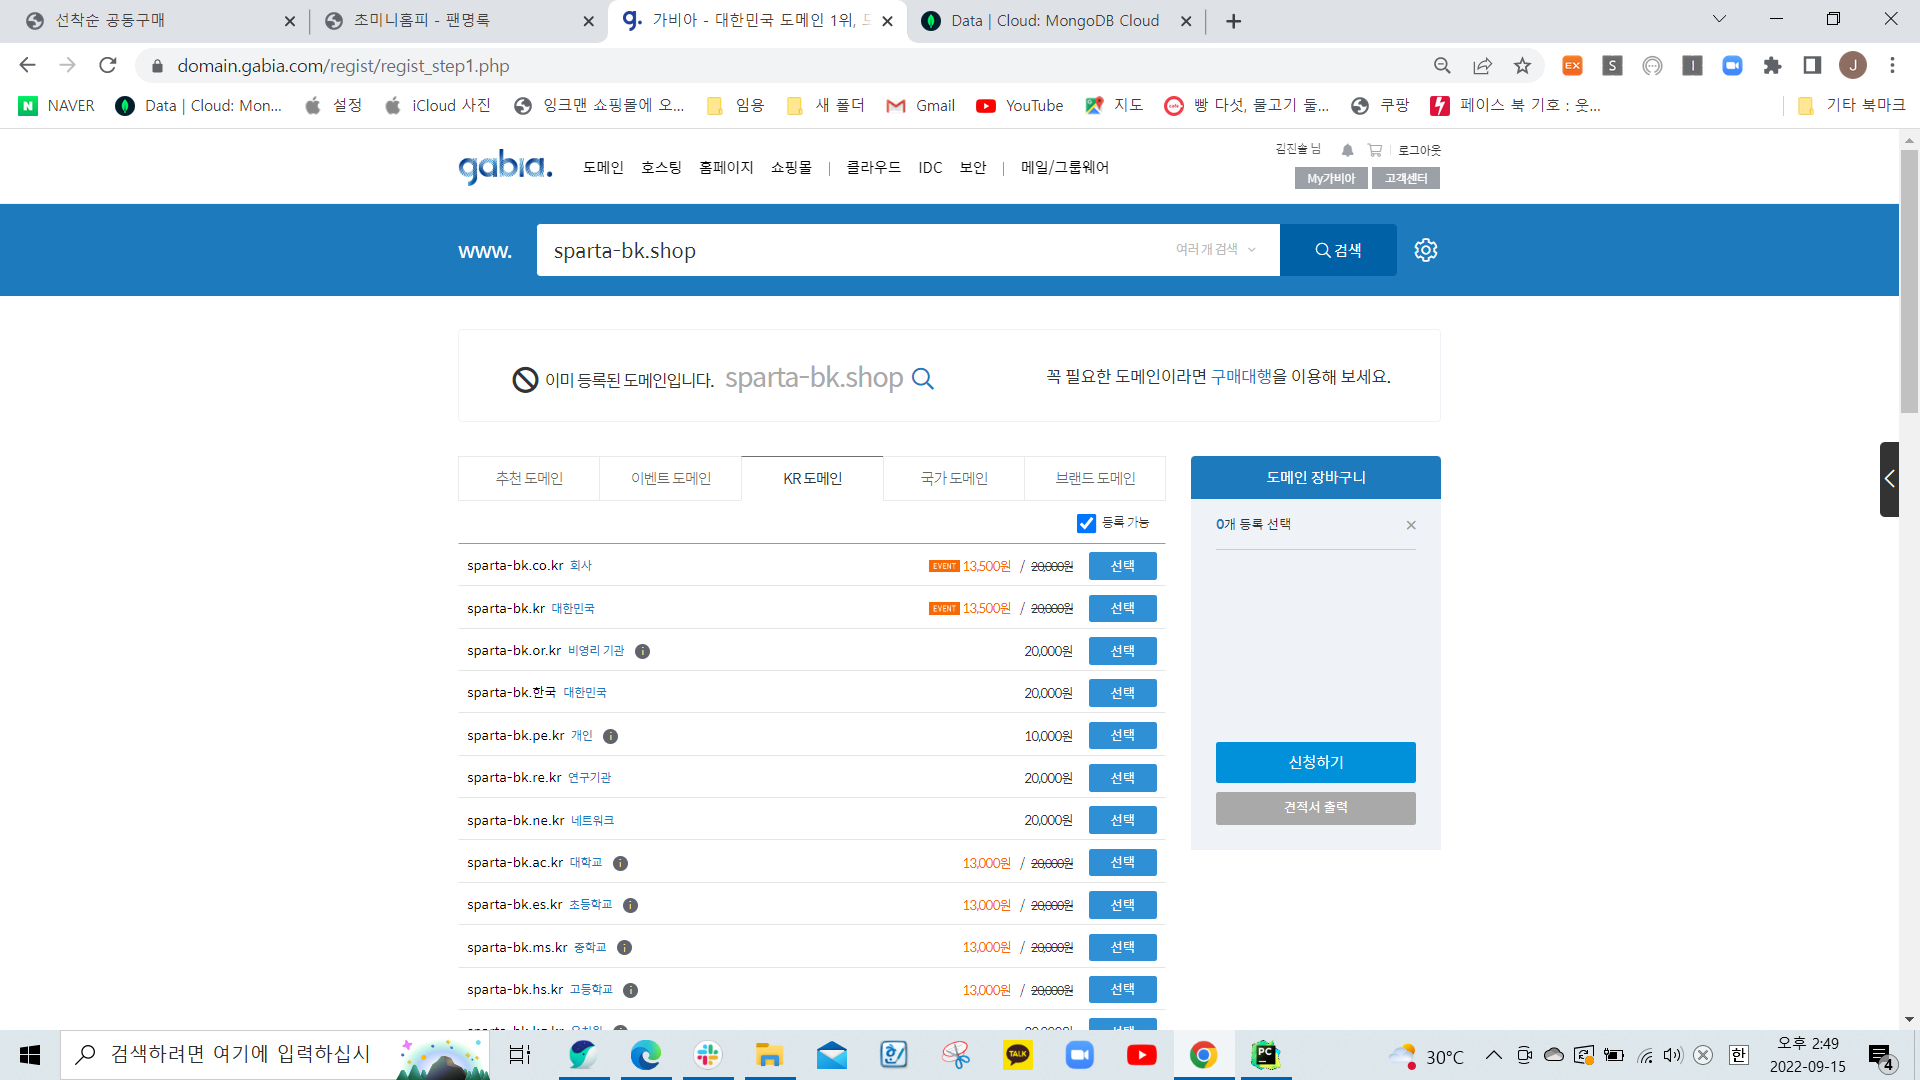Open the search settings gear icon
The height and width of the screenshot is (1080, 1920).
click(x=1426, y=250)
